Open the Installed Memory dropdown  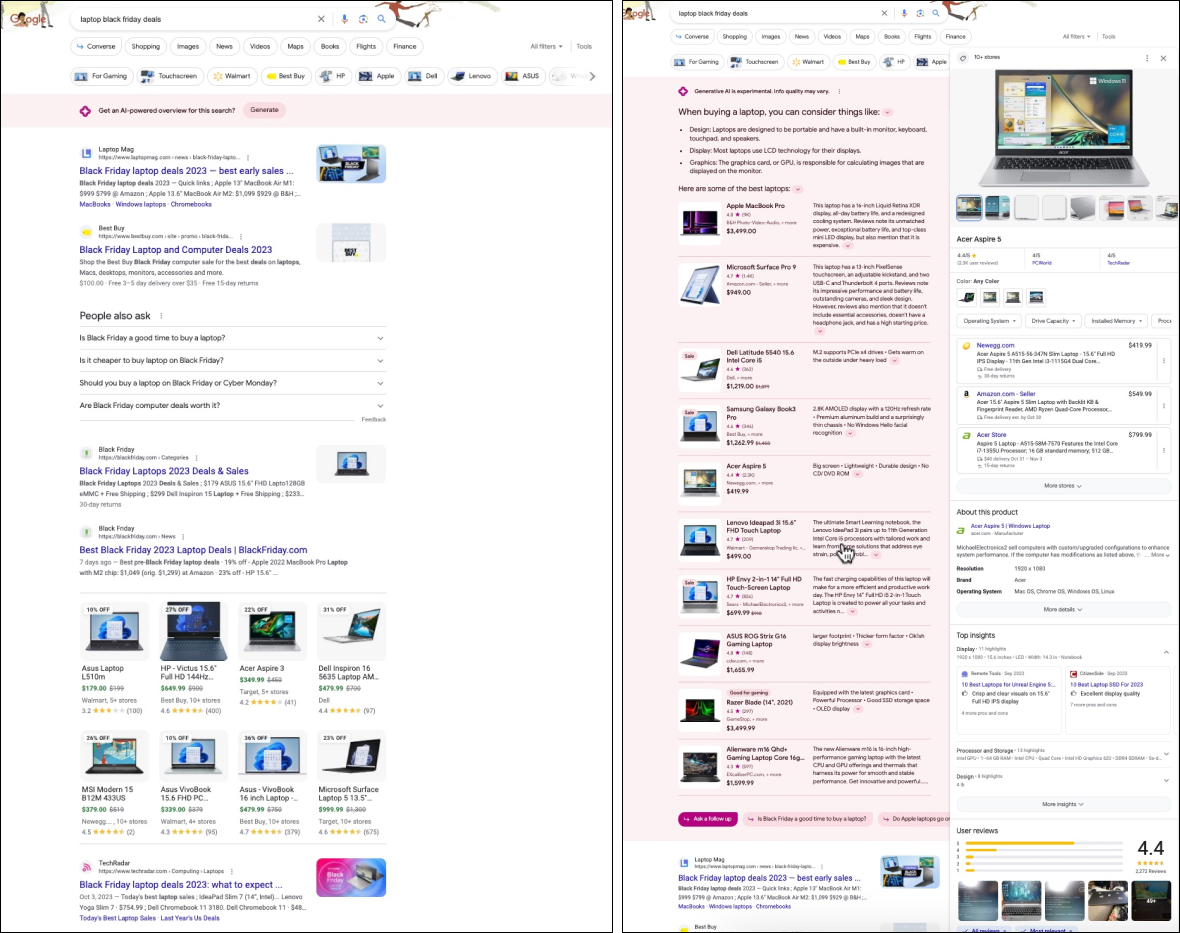pos(1117,321)
